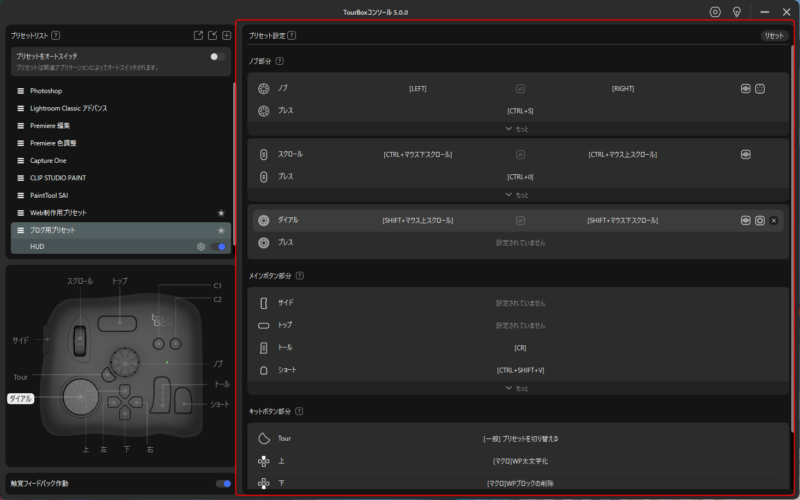Image resolution: width=800 pixels, height=500 pixels.
Task: Click the D-pad icon of the 上 row
Action: tap(263, 461)
